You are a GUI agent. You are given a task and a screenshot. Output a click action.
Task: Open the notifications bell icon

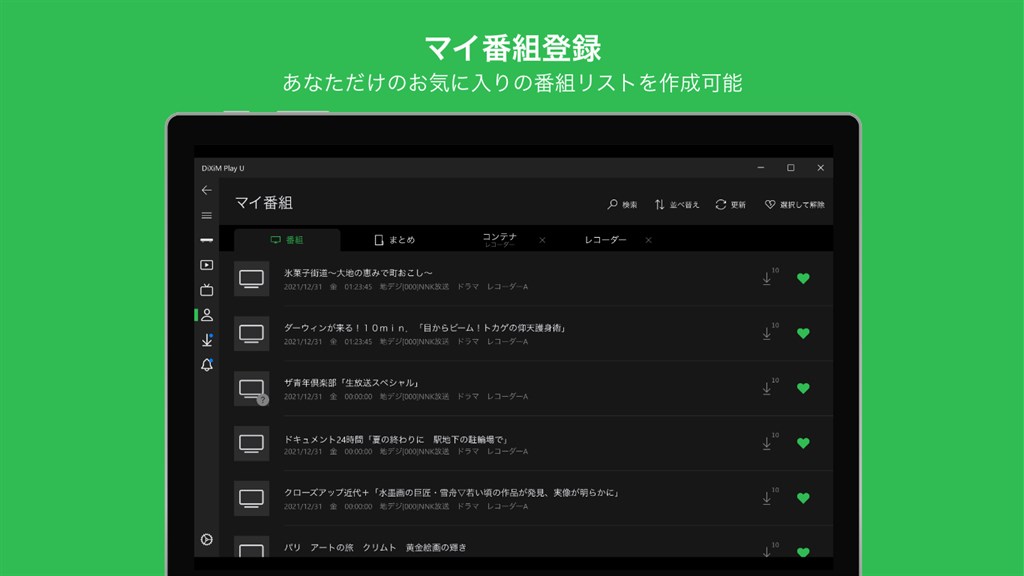(x=206, y=365)
